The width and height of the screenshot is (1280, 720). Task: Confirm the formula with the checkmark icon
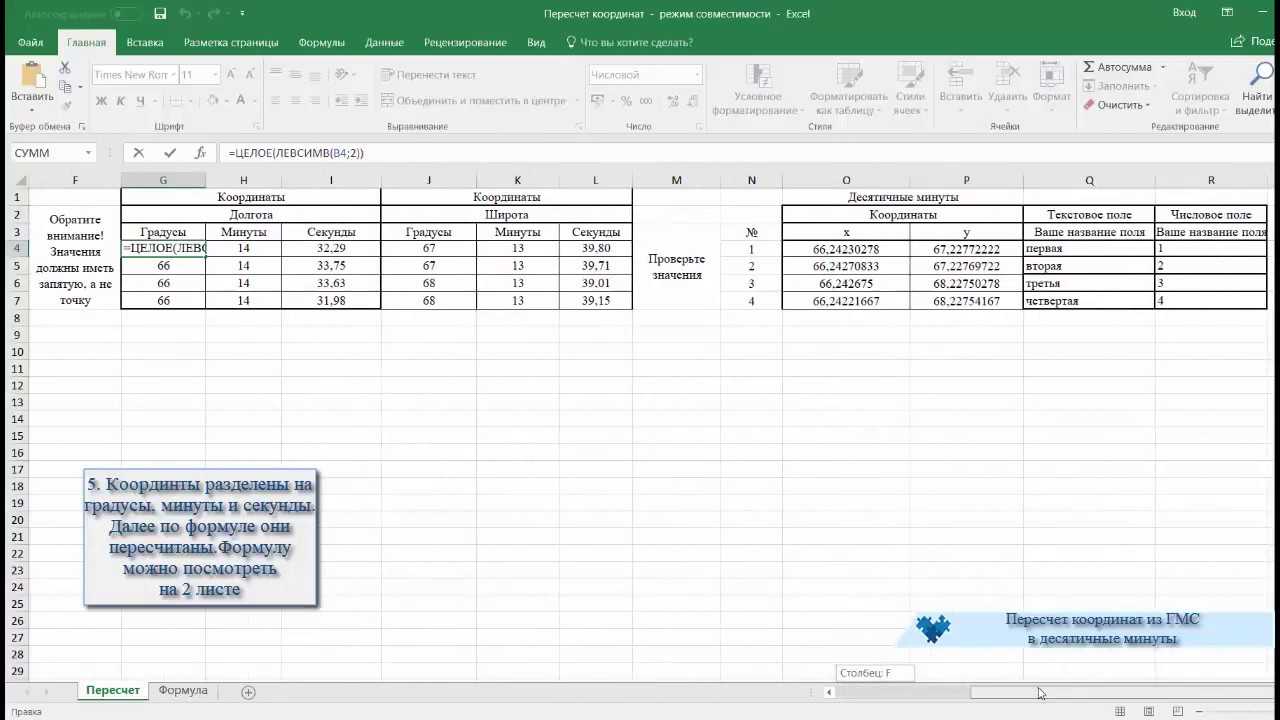[x=170, y=153]
